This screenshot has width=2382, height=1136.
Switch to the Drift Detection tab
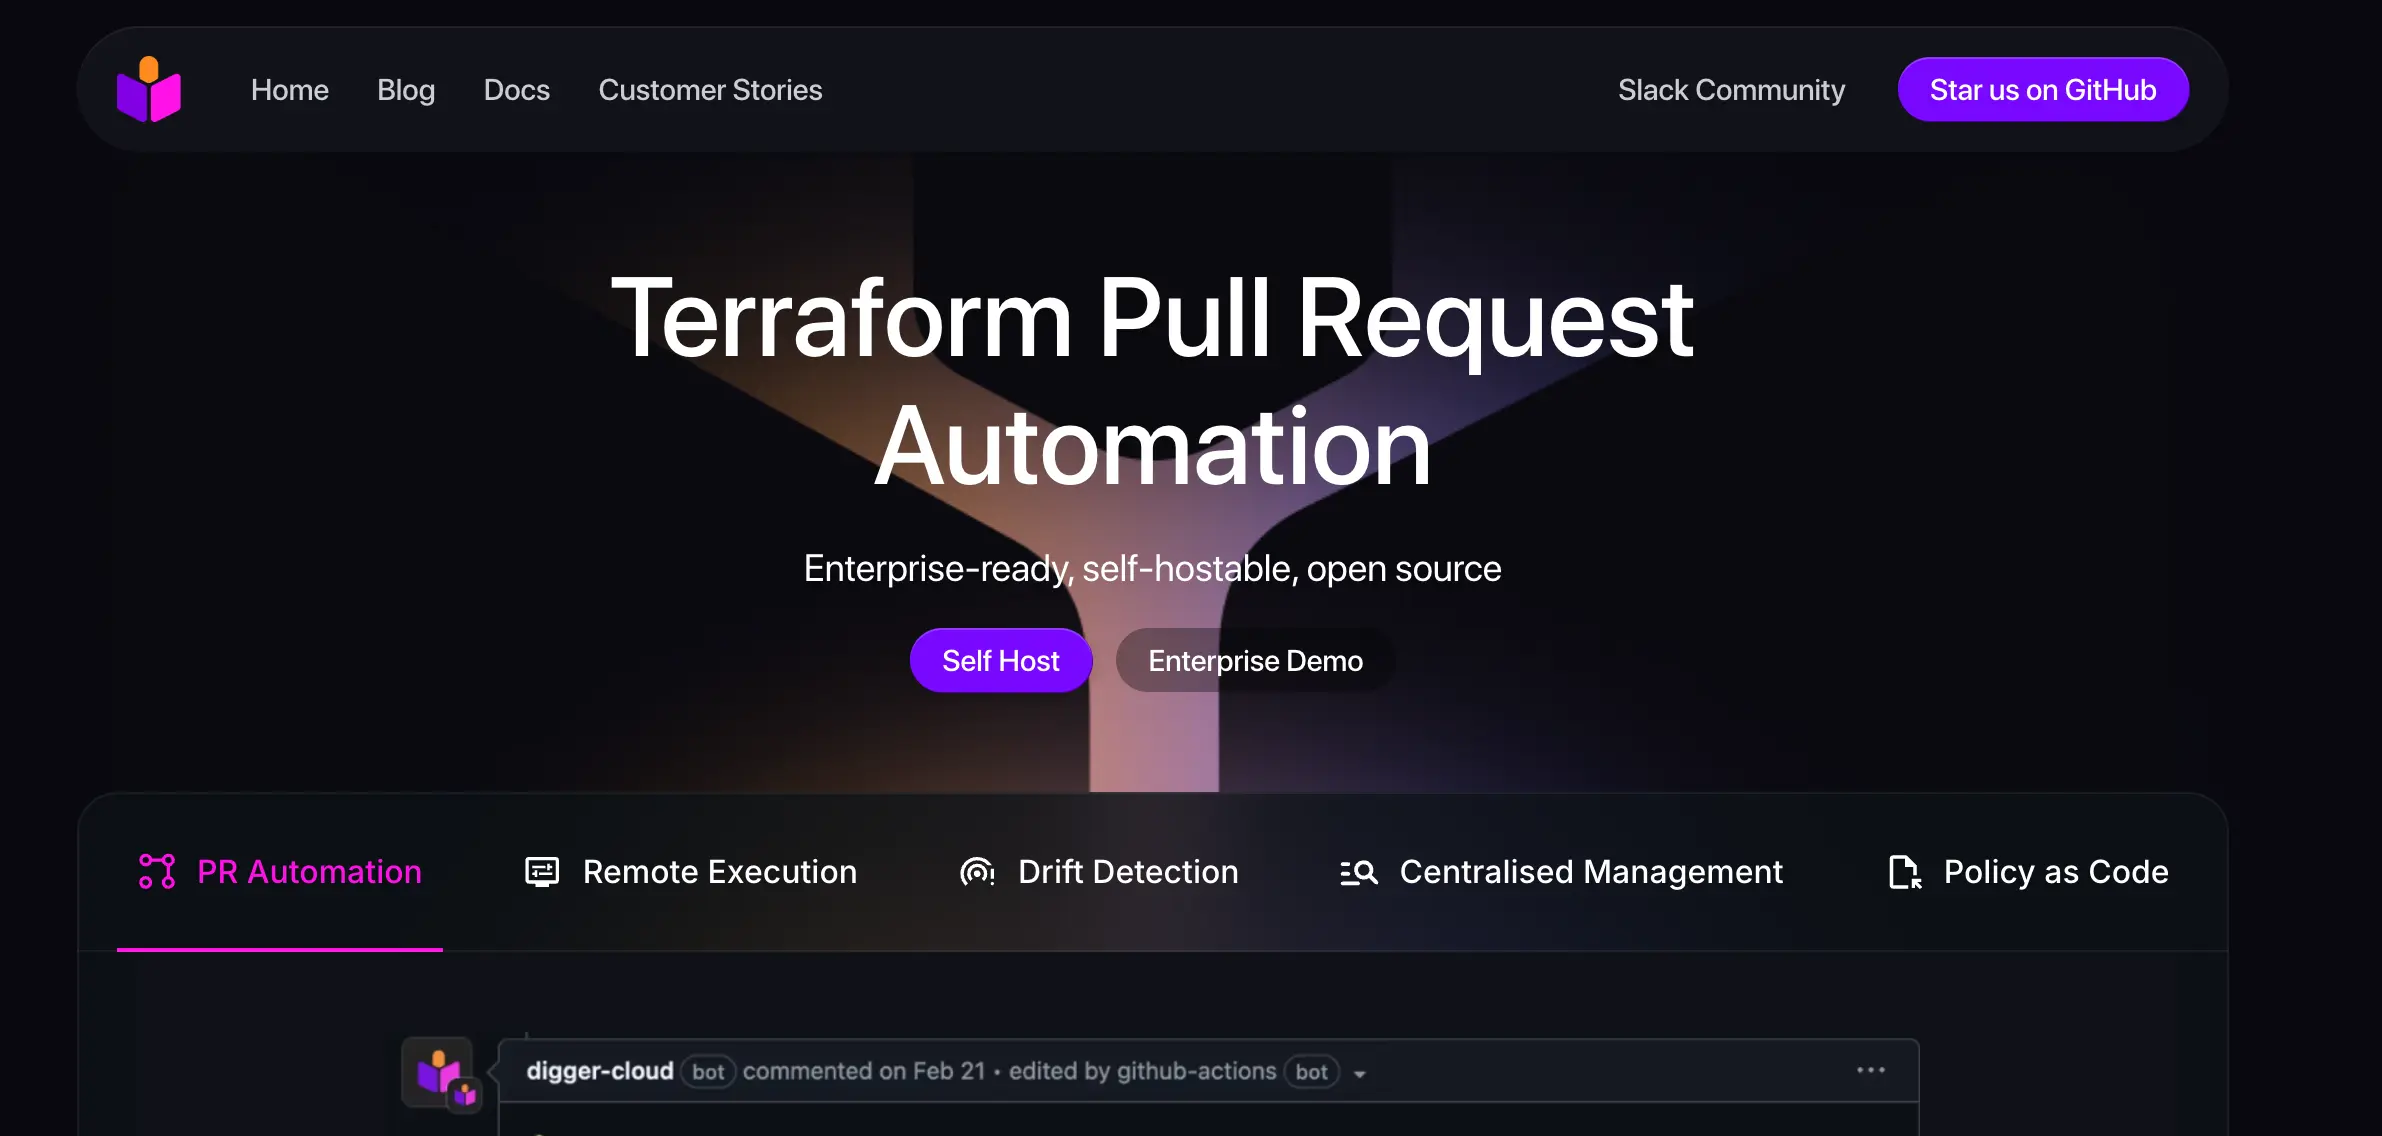tap(1127, 872)
